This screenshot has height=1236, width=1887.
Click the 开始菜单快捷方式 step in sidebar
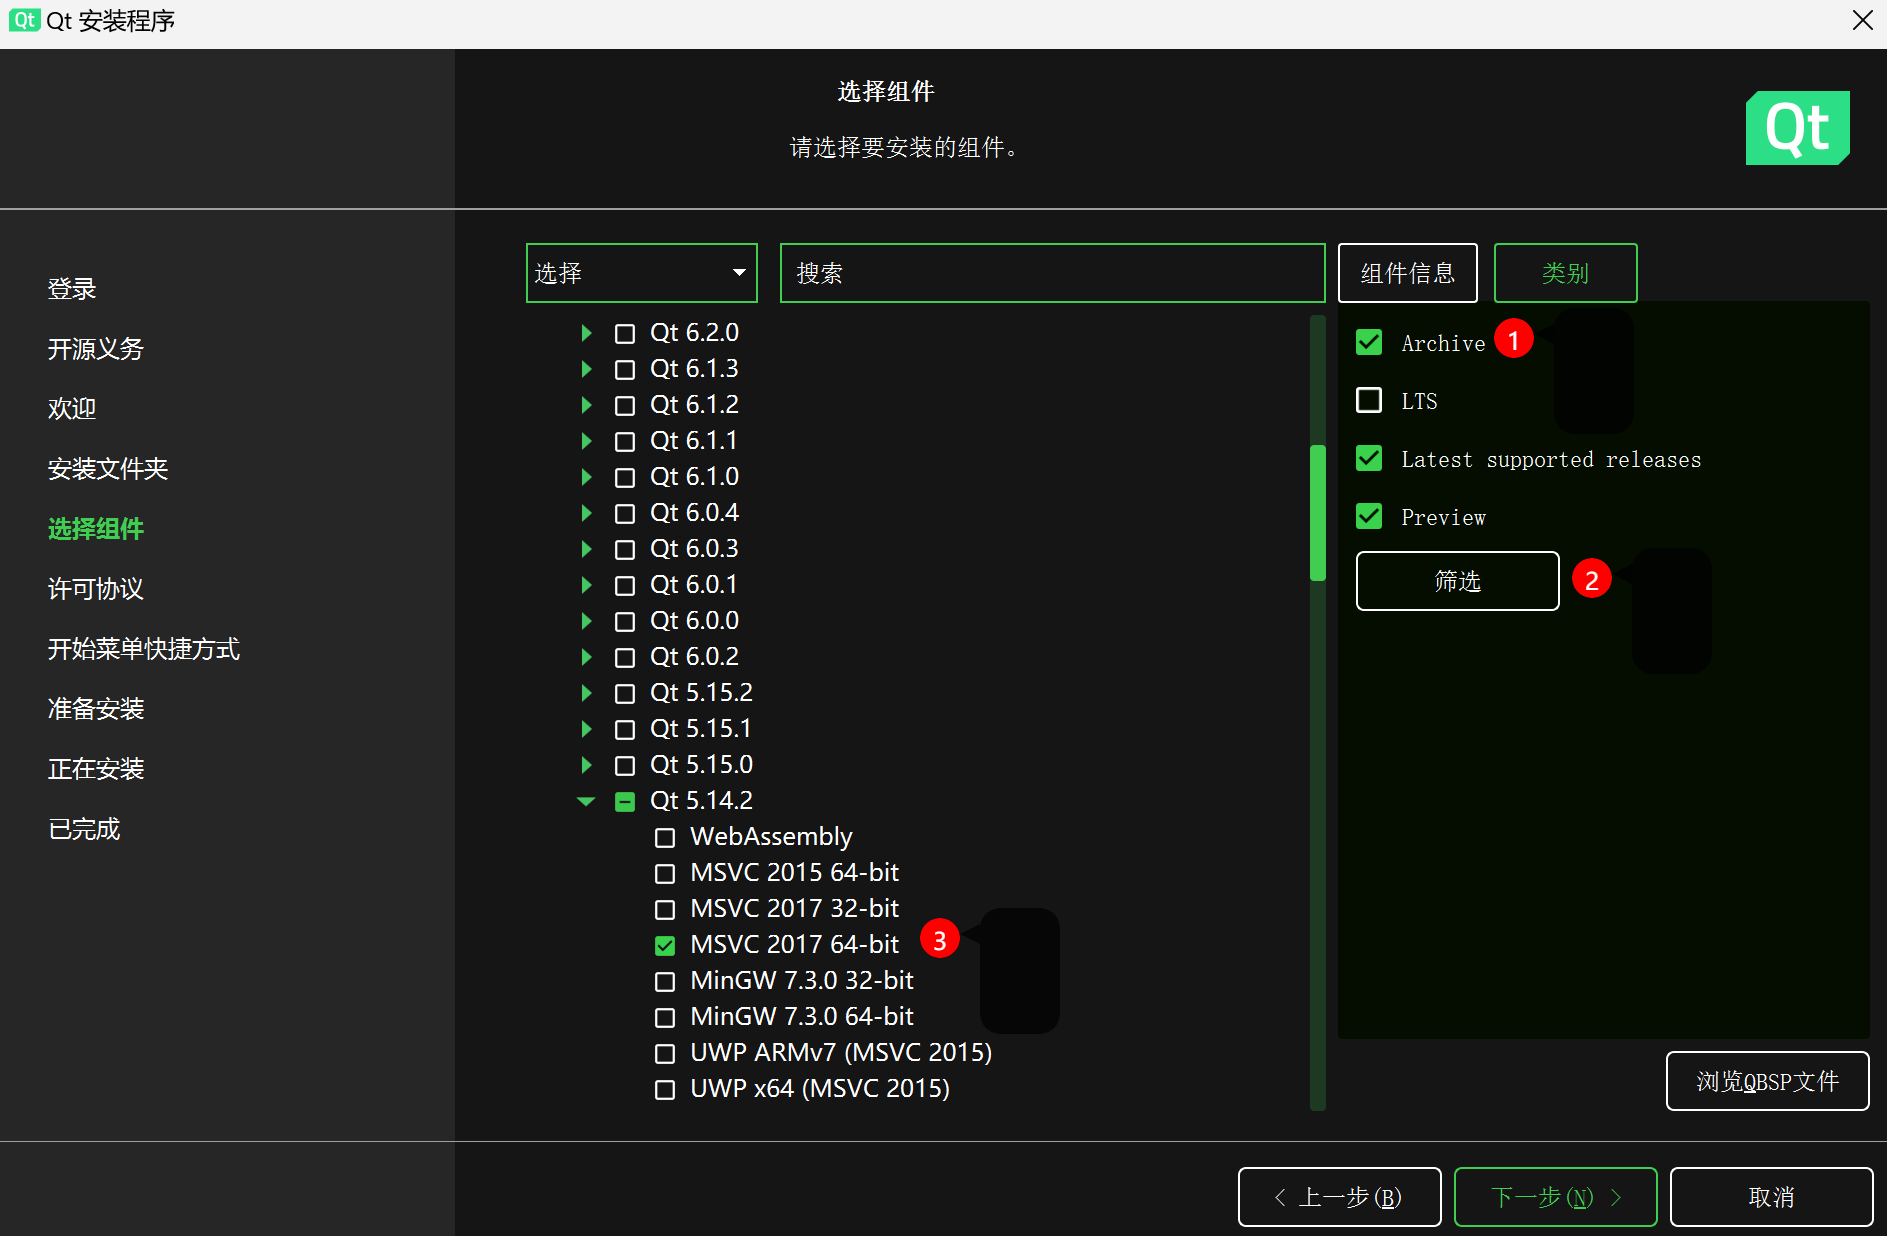tap(144, 649)
